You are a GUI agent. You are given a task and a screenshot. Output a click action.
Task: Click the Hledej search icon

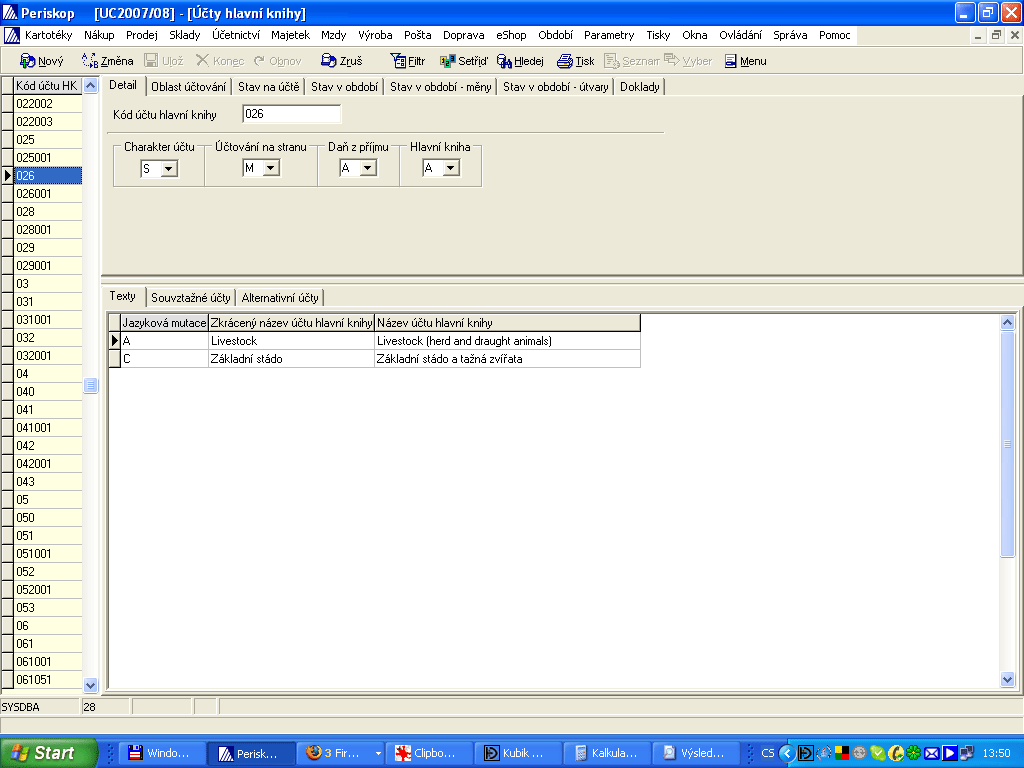504,61
